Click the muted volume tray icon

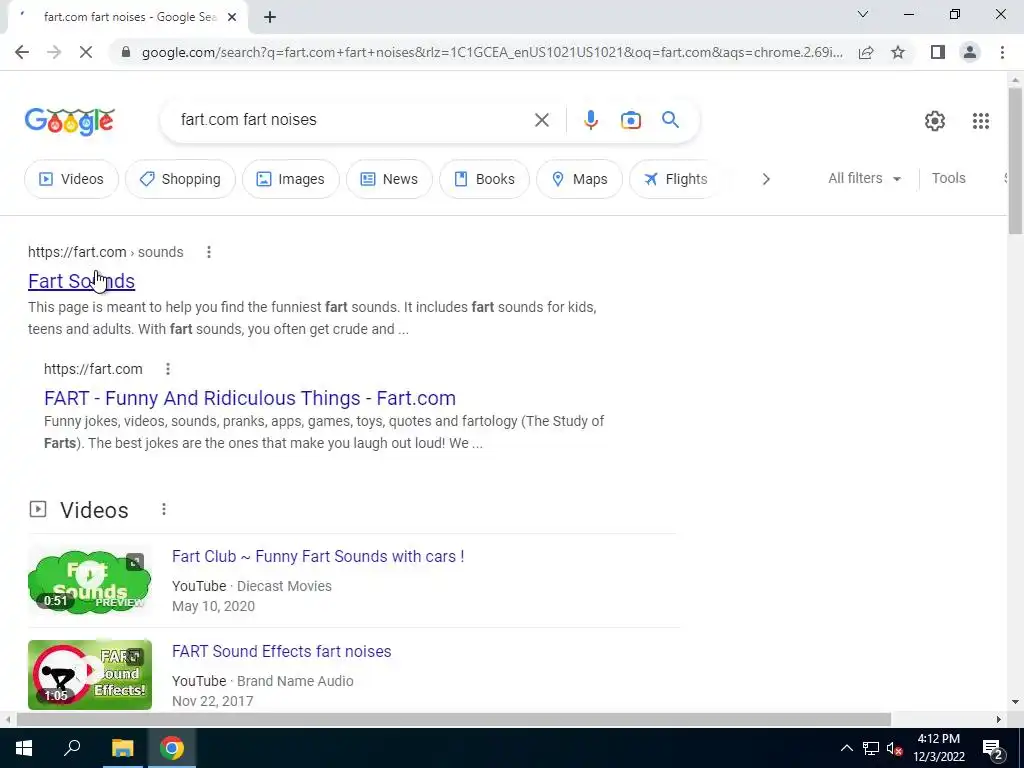coord(895,748)
